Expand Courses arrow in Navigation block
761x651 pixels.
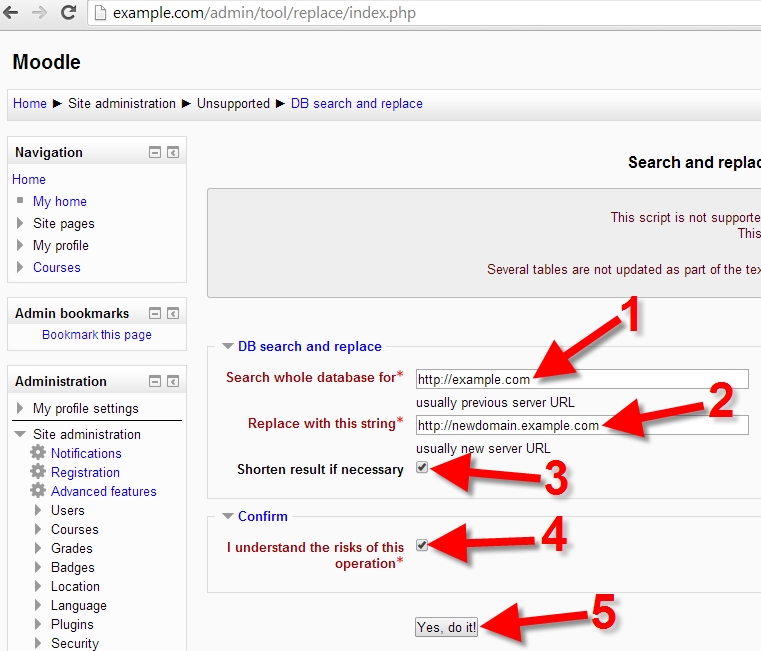[x=20, y=267]
